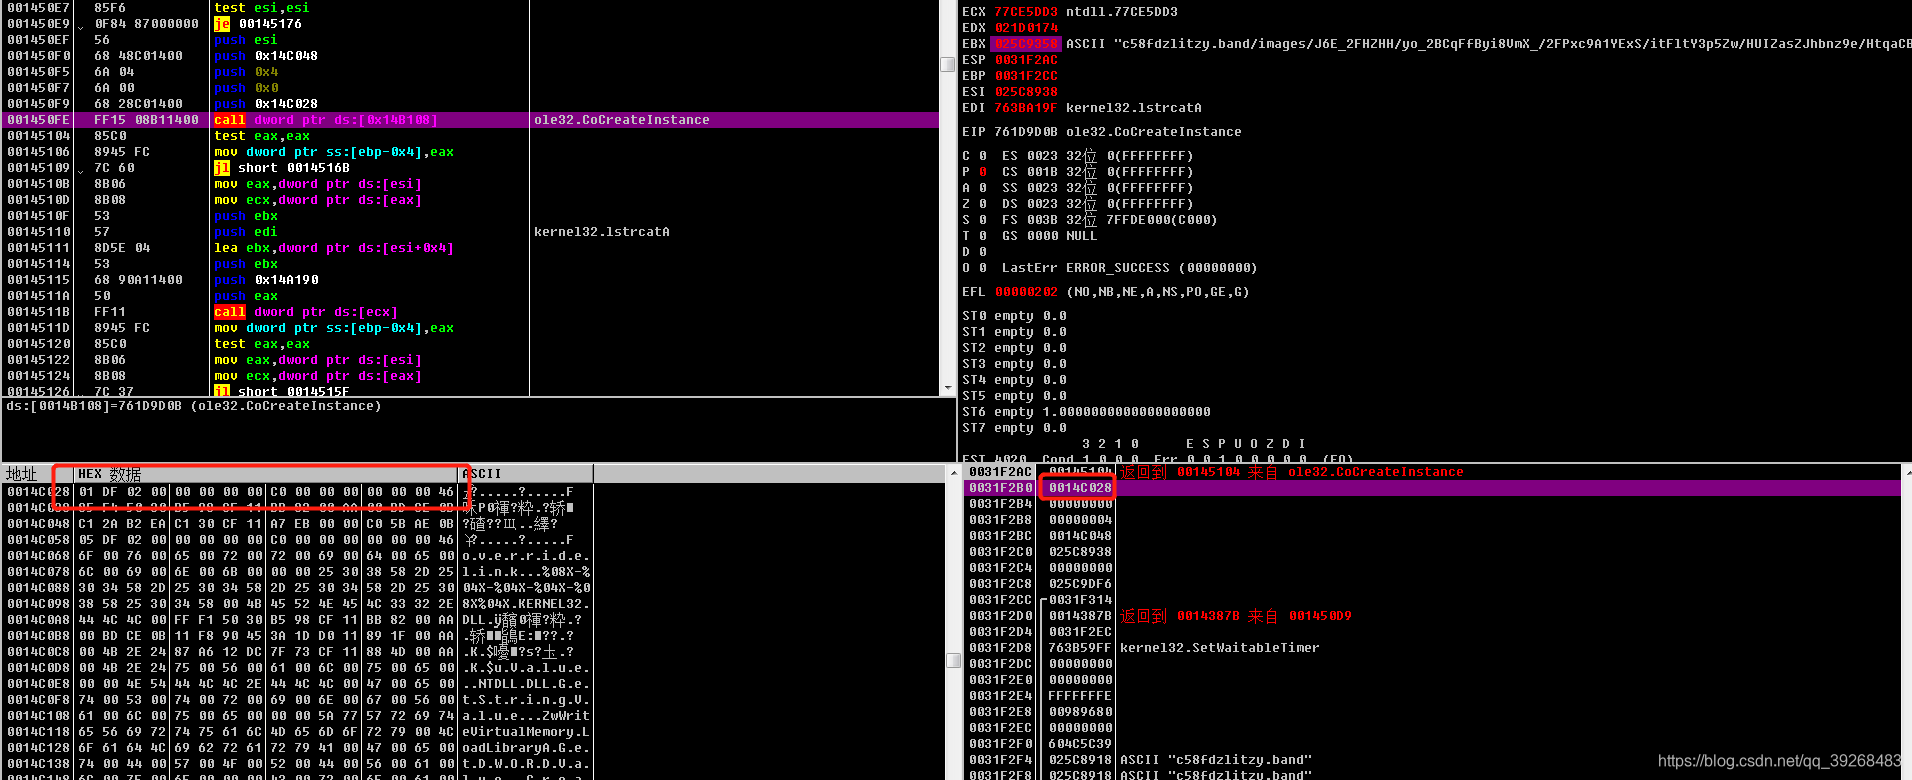Select dump row at address 0014C068
Image resolution: width=1912 pixels, height=780 pixels.
[x=298, y=556]
